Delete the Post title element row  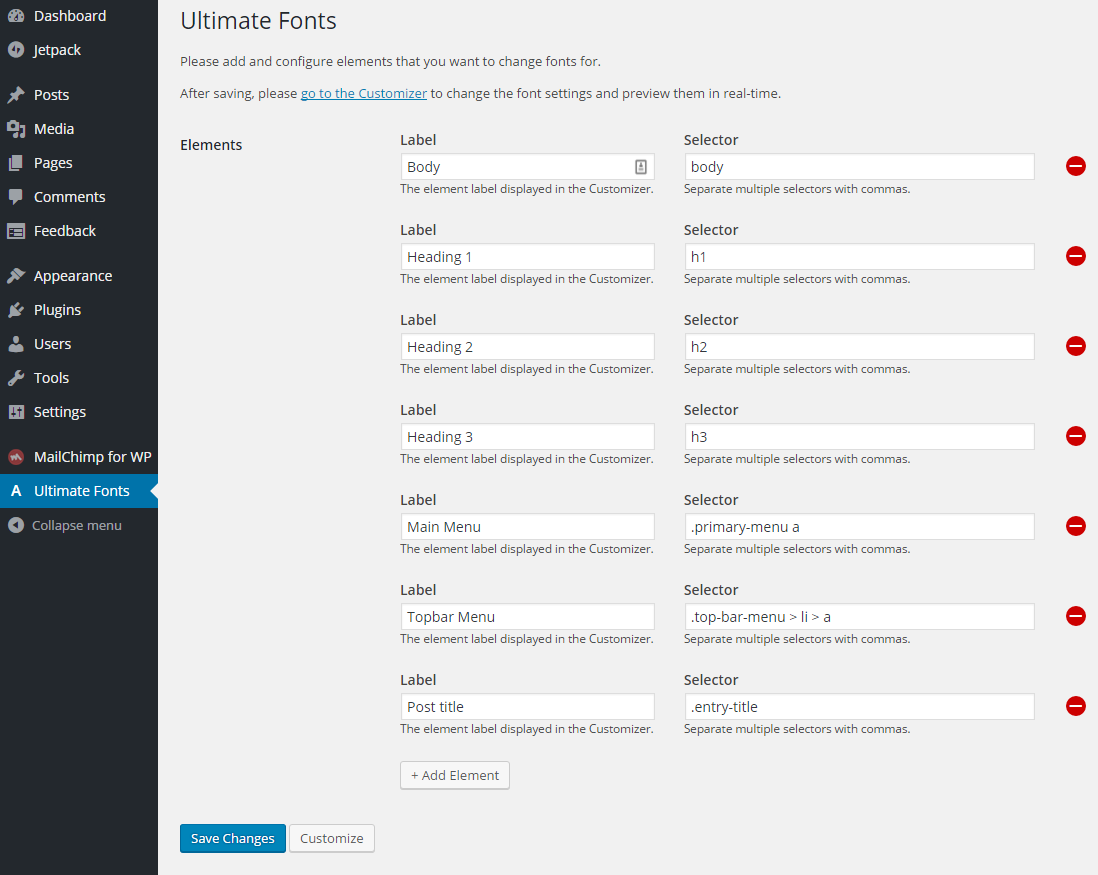tap(1076, 706)
